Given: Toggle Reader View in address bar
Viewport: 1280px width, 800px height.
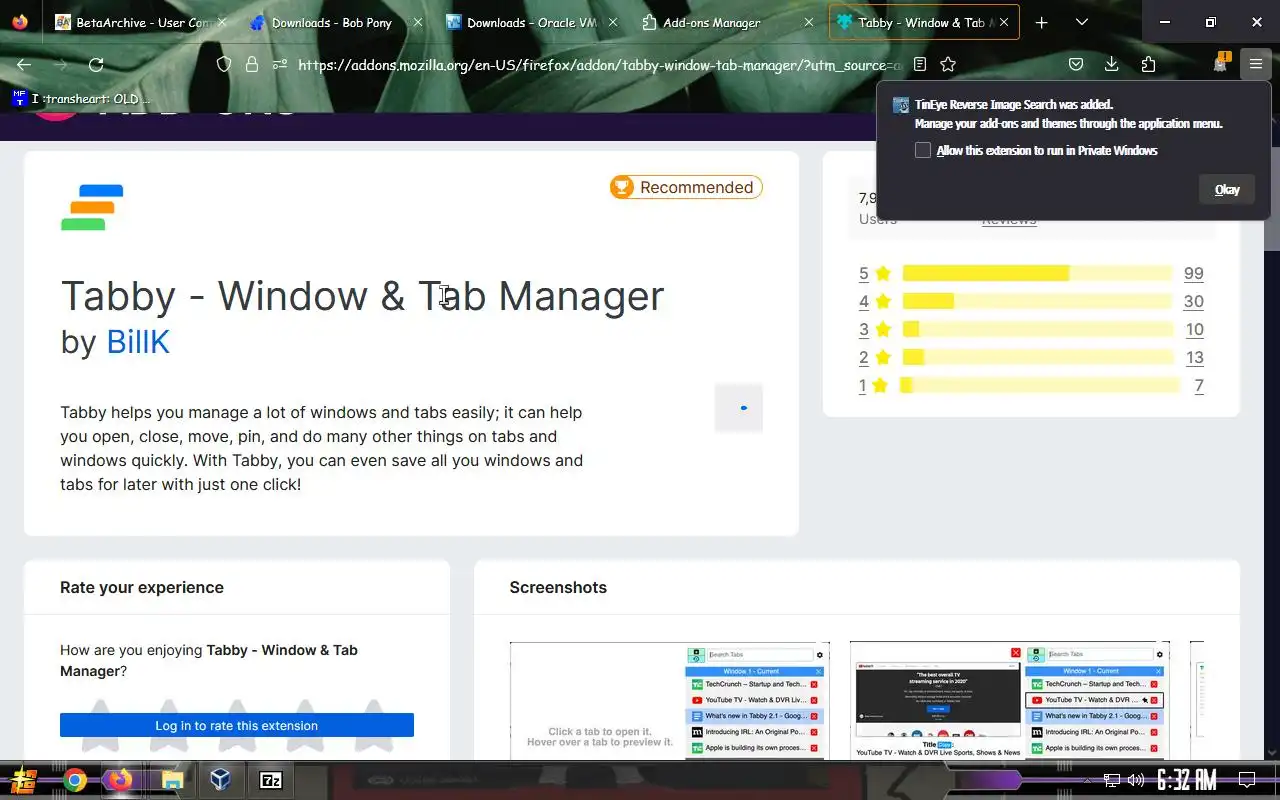Looking at the screenshot, I should (x=919, y=64).
